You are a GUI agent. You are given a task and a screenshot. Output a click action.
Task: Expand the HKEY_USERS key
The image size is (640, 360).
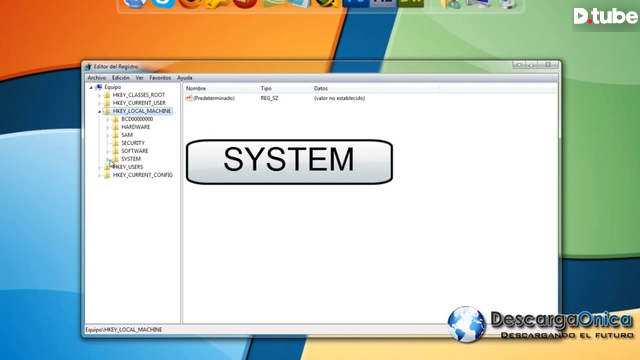[99, 167]
